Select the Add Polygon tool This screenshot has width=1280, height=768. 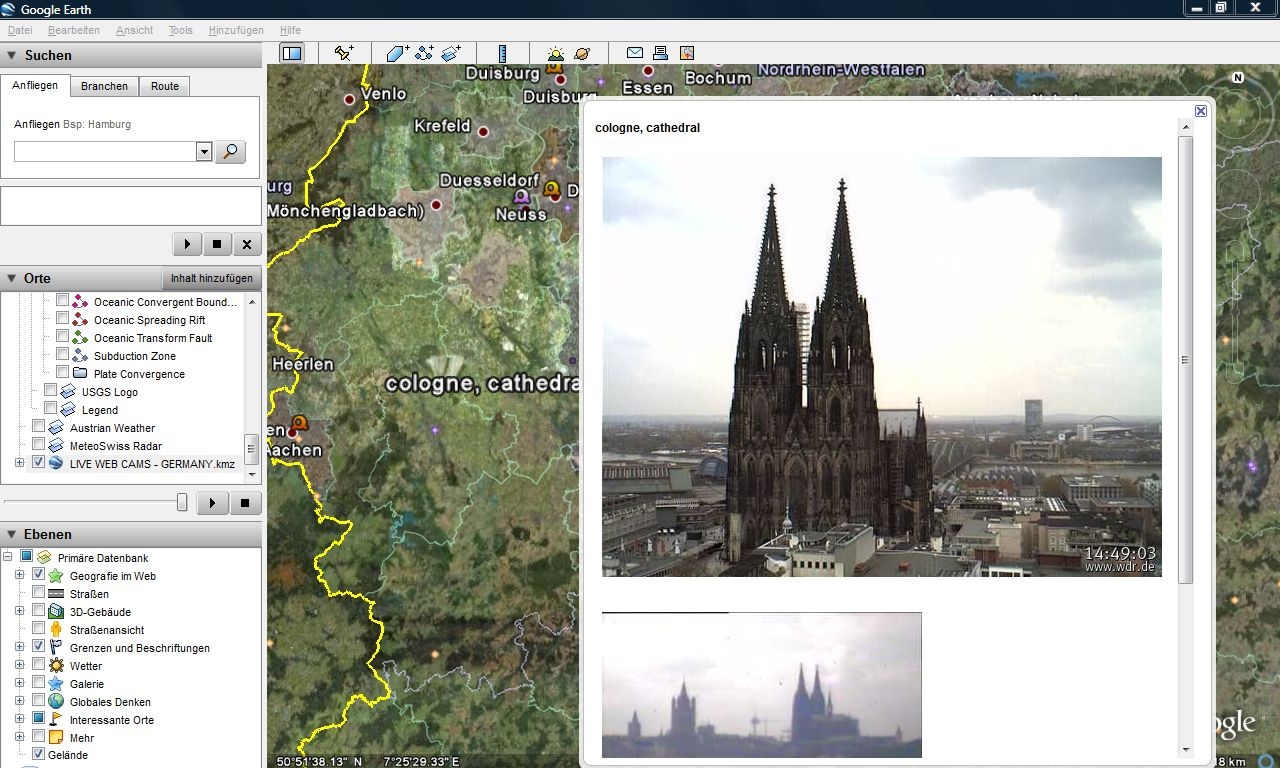click(398, 53)
